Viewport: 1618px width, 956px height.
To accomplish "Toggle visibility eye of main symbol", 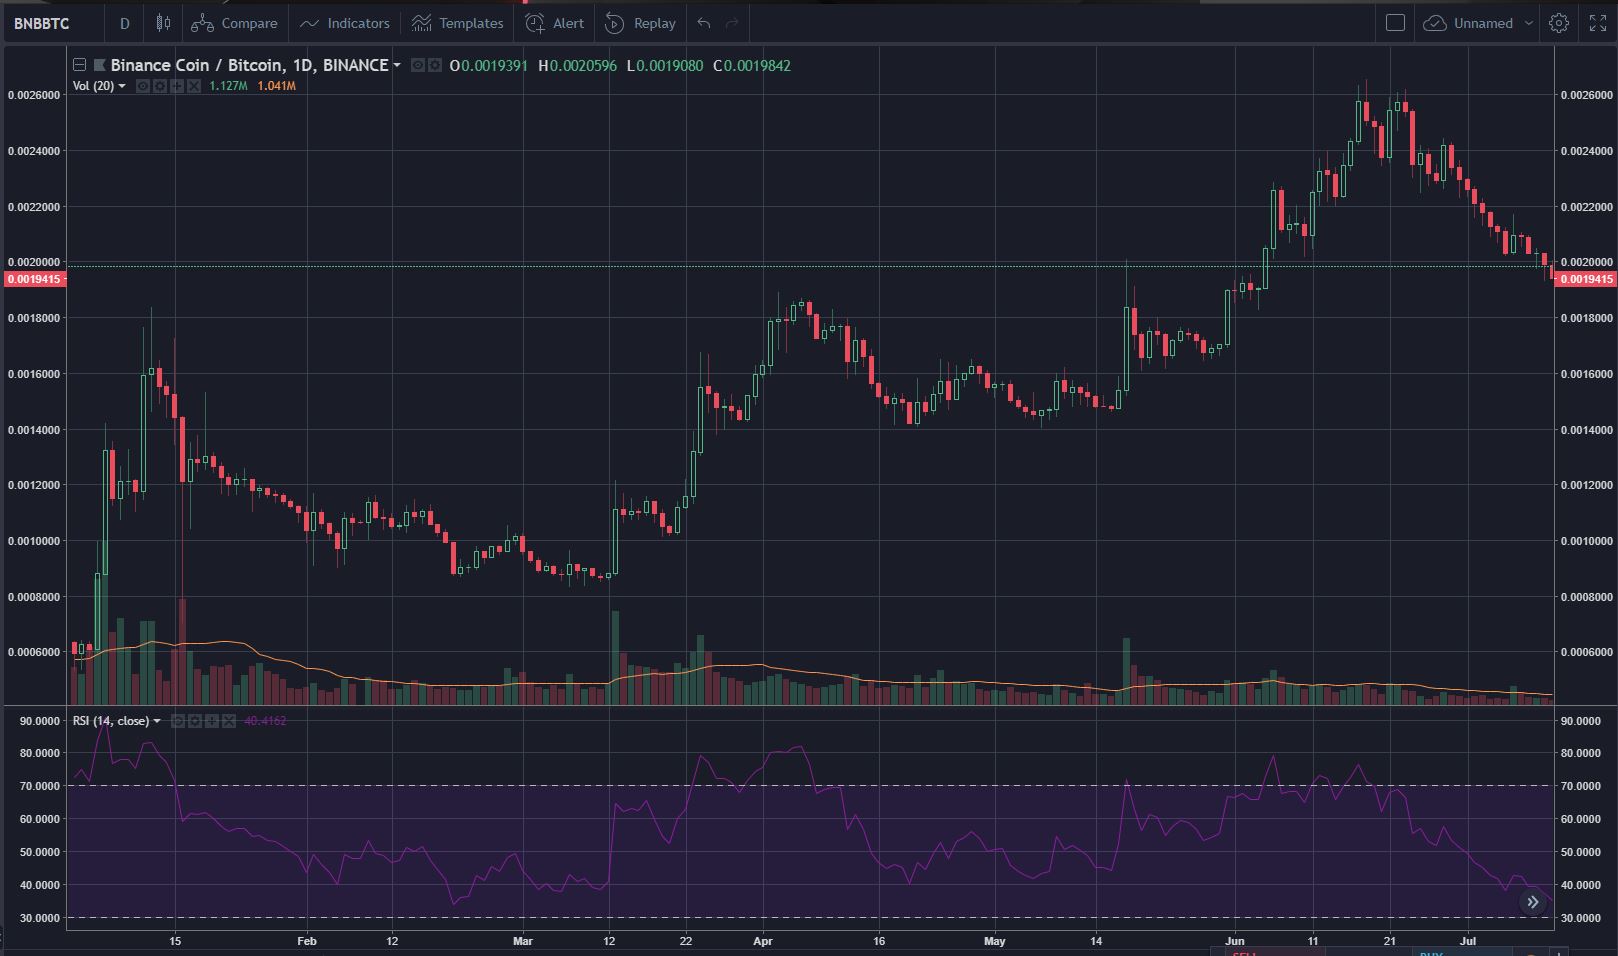I will pos(419,65).
